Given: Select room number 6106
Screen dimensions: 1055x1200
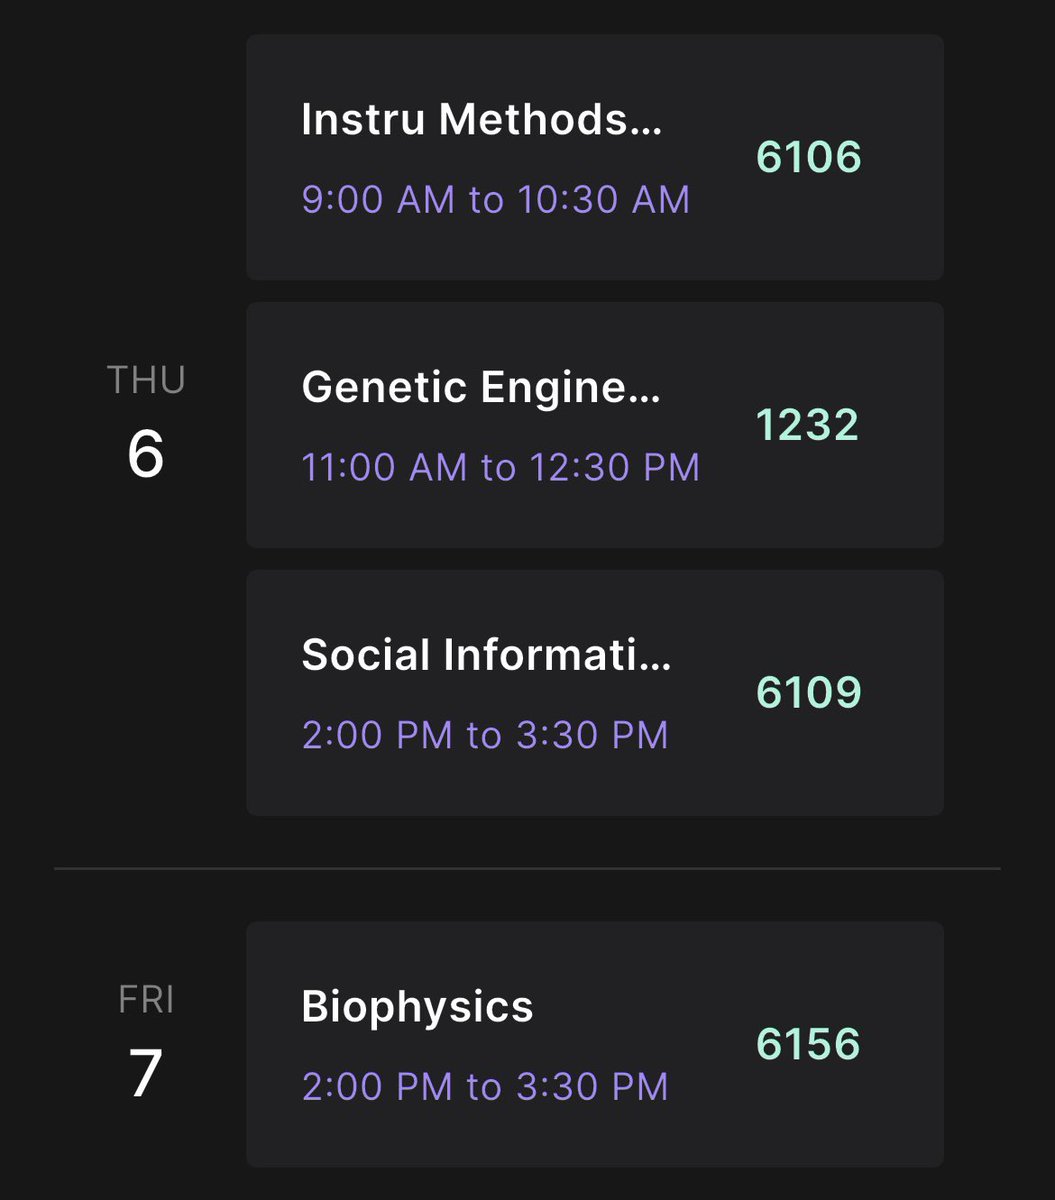Looking at the screenshot, I should pyautogui.click(x=809, y=157).
